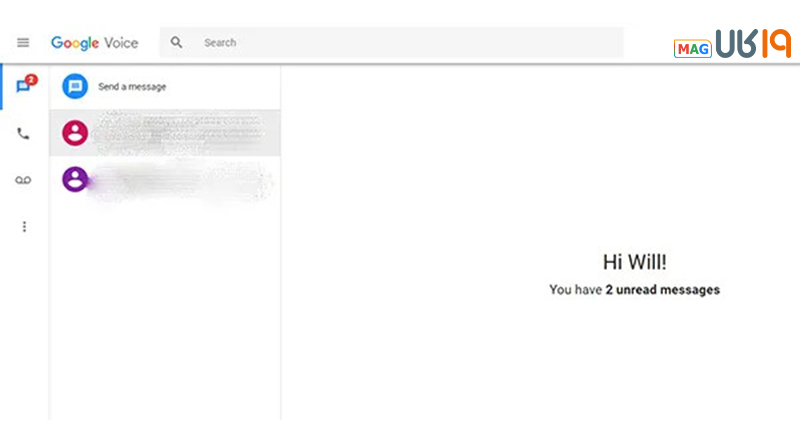Open the hamburger main menu
The height and width of the screenshot is (444, 800).
[23, 43]
